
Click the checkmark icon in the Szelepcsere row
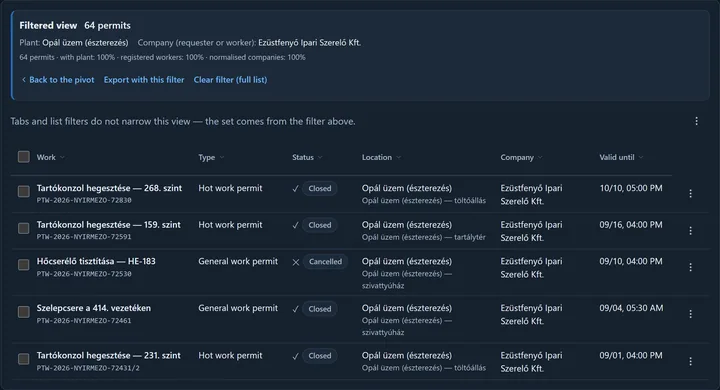coord(295,309)
